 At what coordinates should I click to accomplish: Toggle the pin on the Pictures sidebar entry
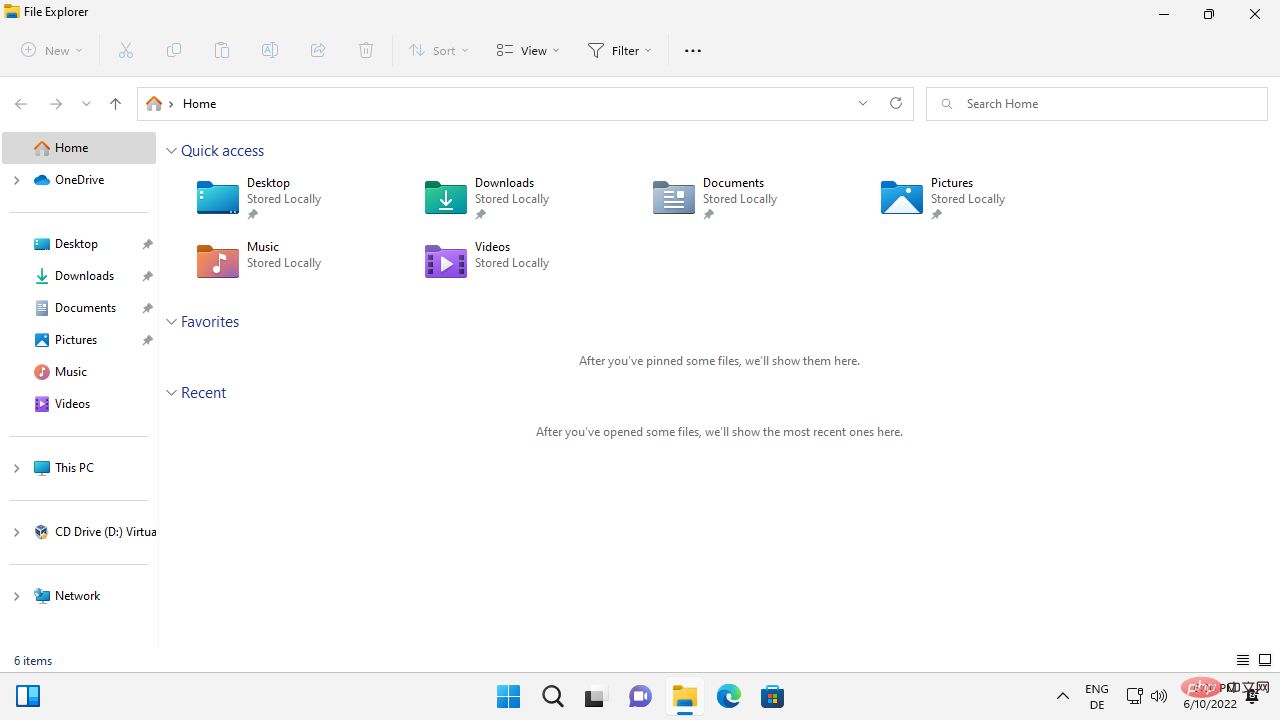click(147, 340)
